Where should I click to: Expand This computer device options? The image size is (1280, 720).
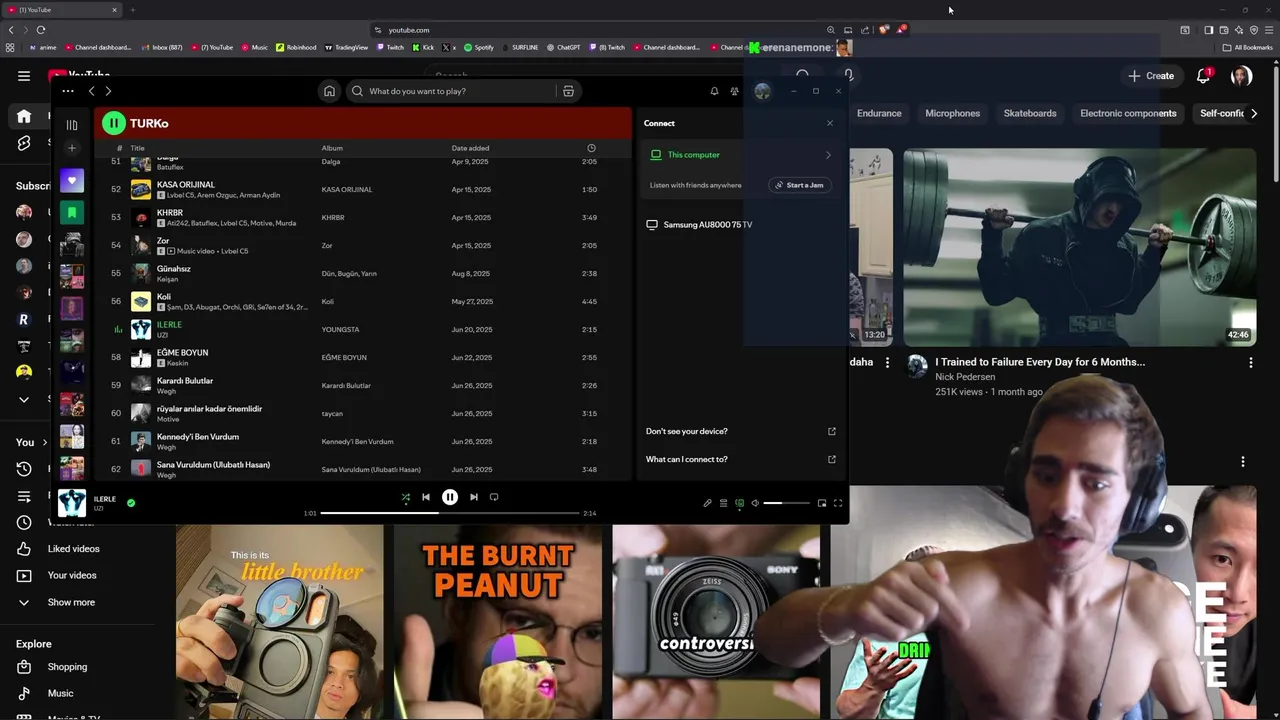(x=828, y=155)
